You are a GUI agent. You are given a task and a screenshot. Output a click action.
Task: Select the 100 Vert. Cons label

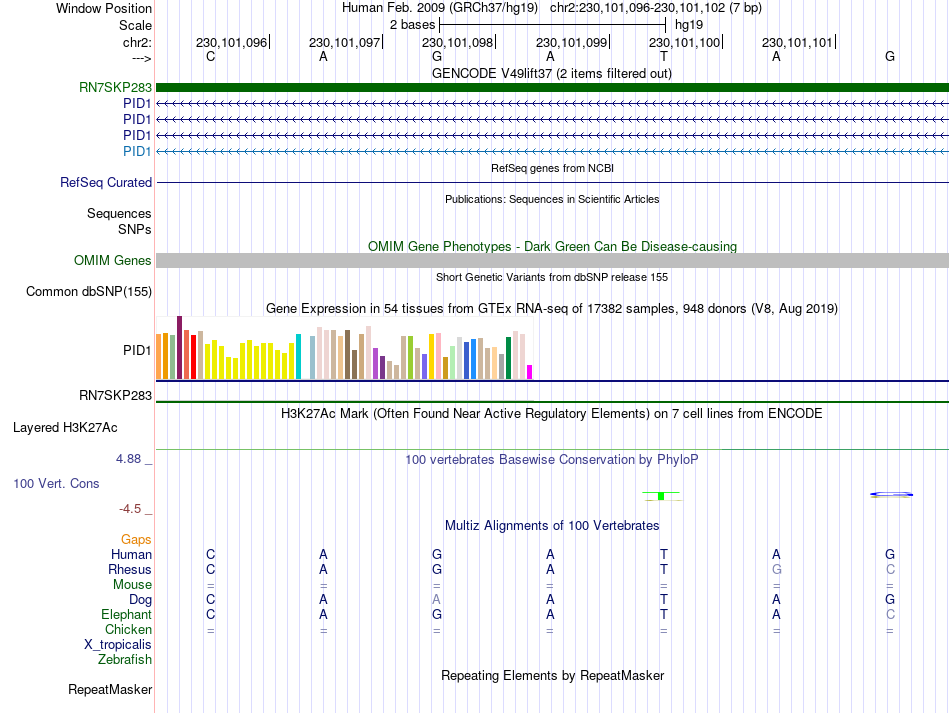click(56, 483)
